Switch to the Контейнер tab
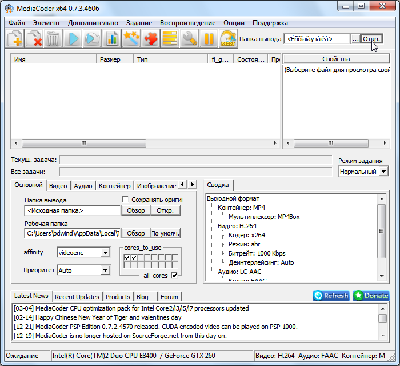Image resolution: width=400 pixels, height=366 pixels. coord(114,186)
